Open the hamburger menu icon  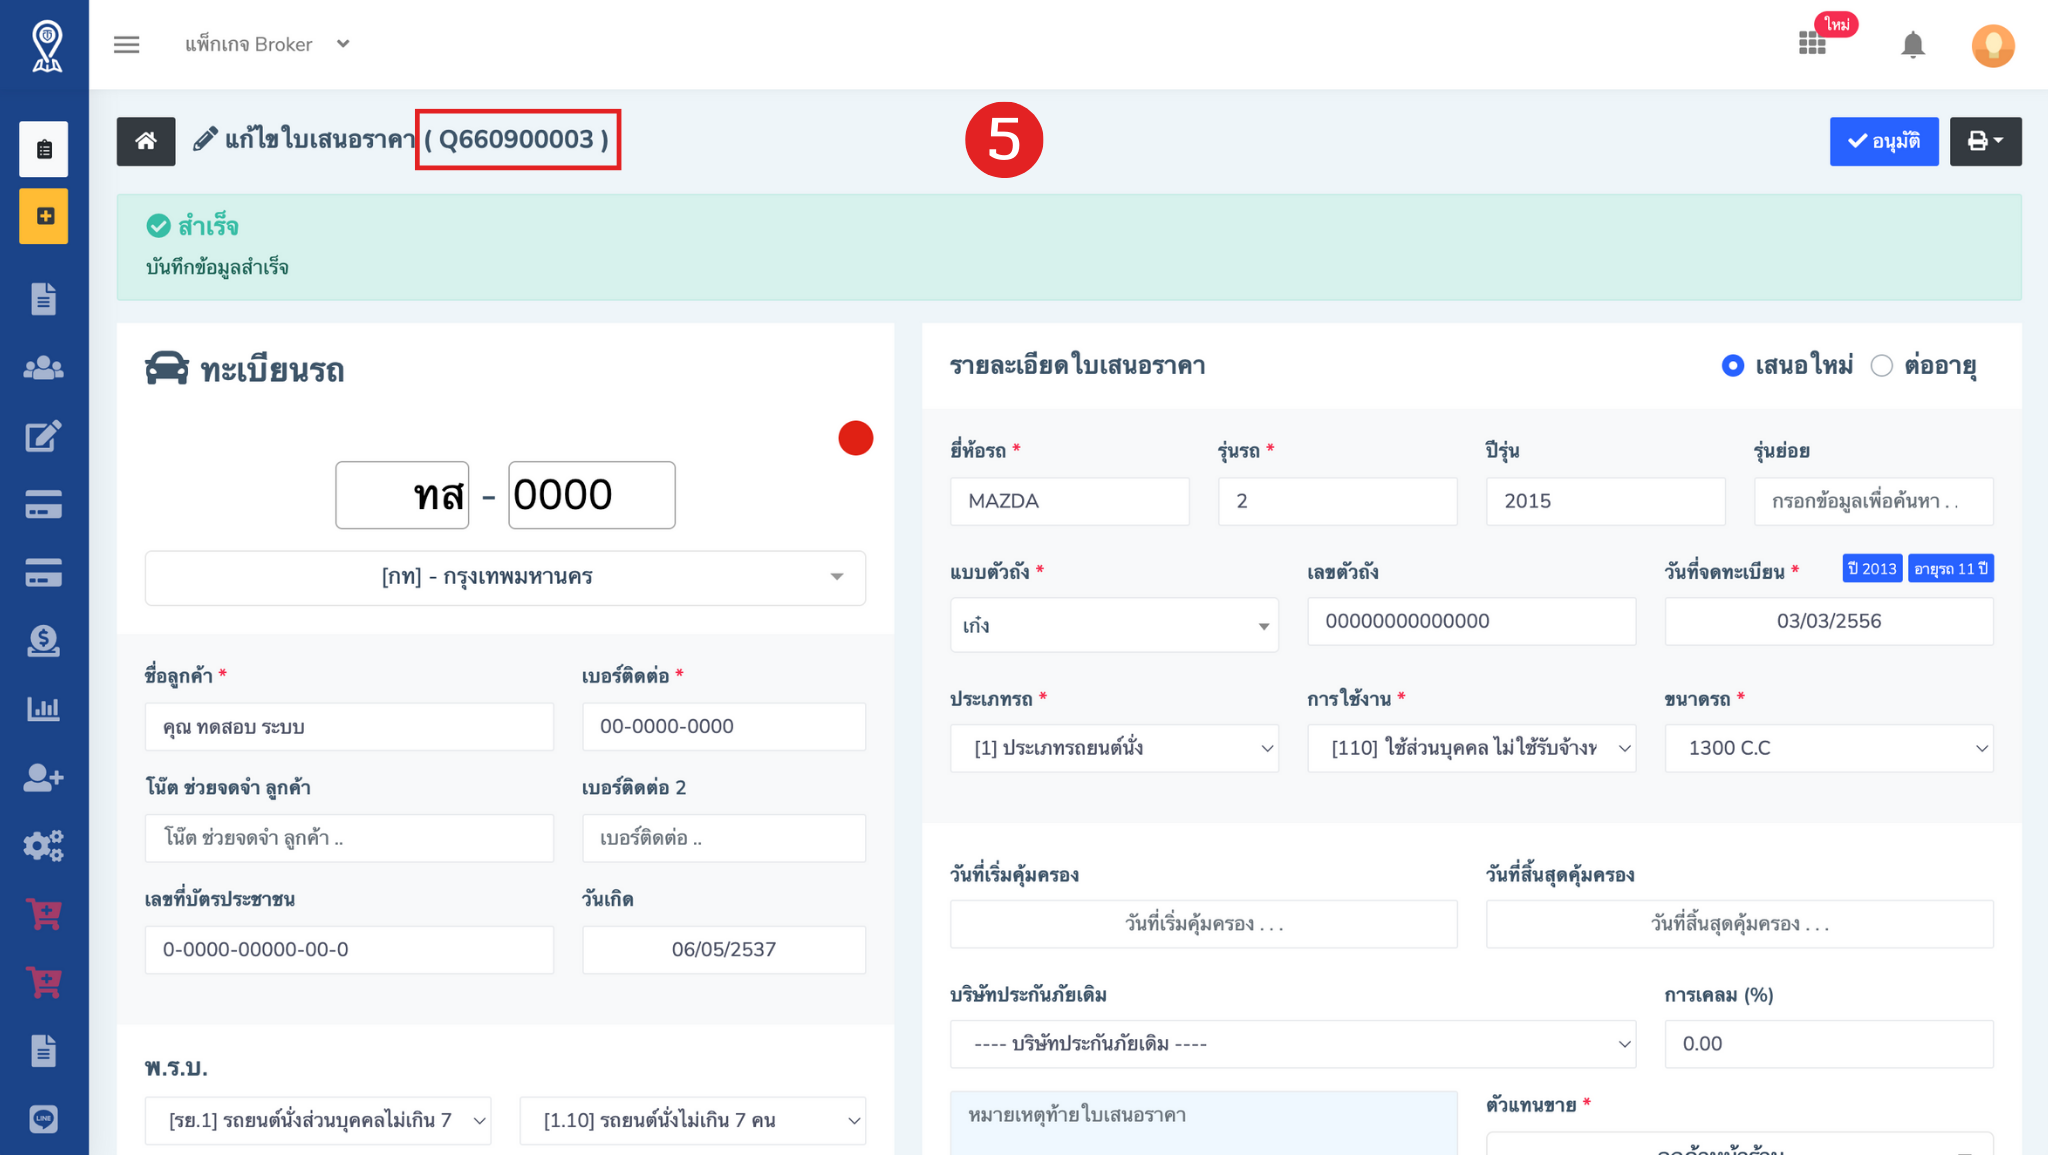126,44
